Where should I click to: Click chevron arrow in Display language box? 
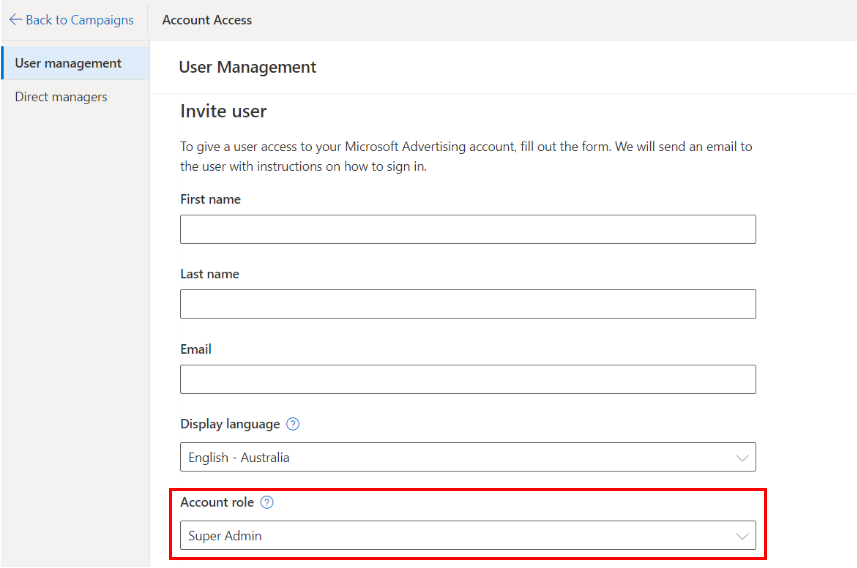742,458
